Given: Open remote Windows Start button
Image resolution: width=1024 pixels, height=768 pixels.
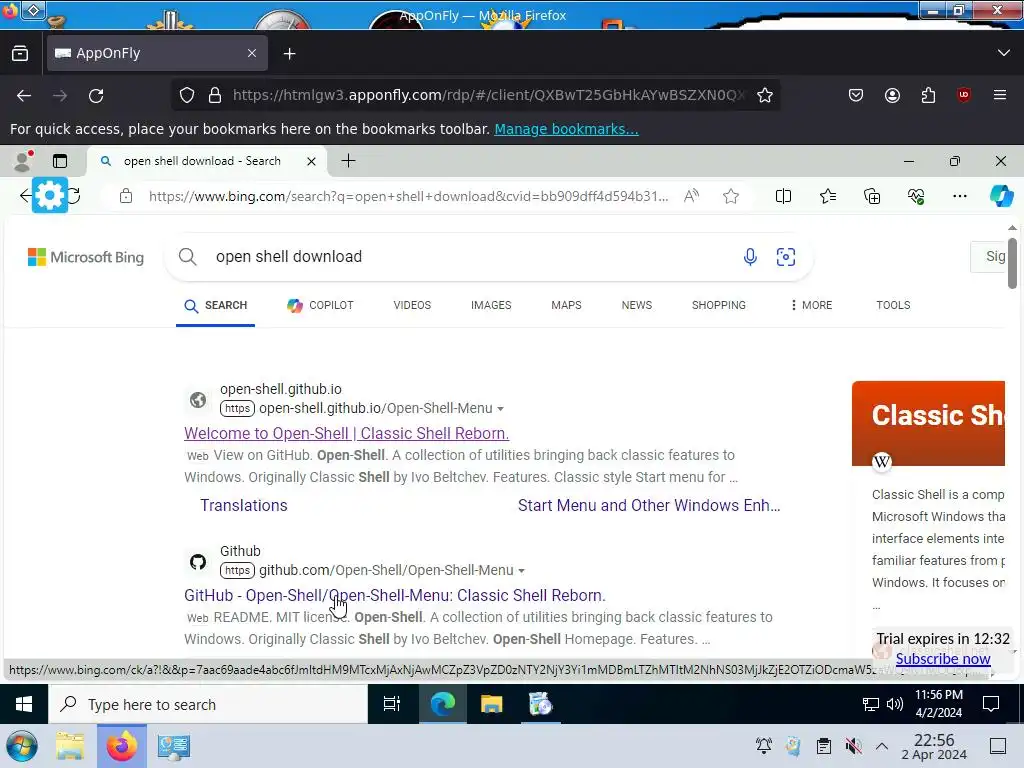Looking at the screenshot, I should coord(24,704).
